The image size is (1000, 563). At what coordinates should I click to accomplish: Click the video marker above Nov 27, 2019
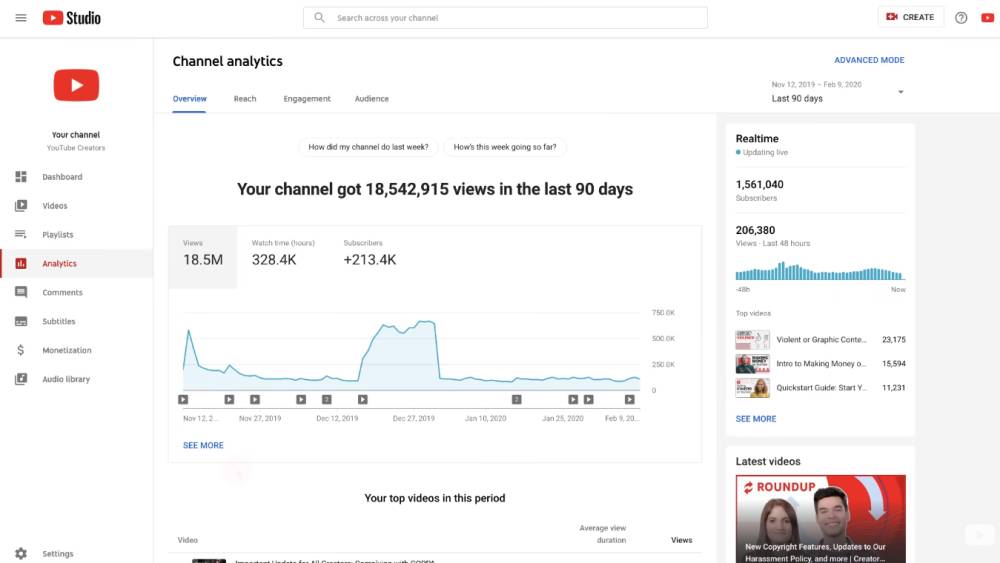tap(254, 399)
